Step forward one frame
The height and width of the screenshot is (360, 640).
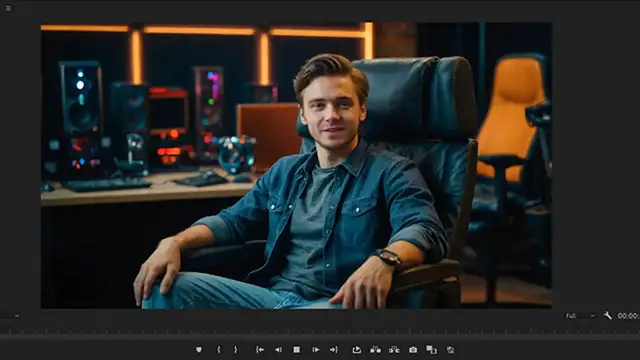pyautogui.click(x=316, y=350)
